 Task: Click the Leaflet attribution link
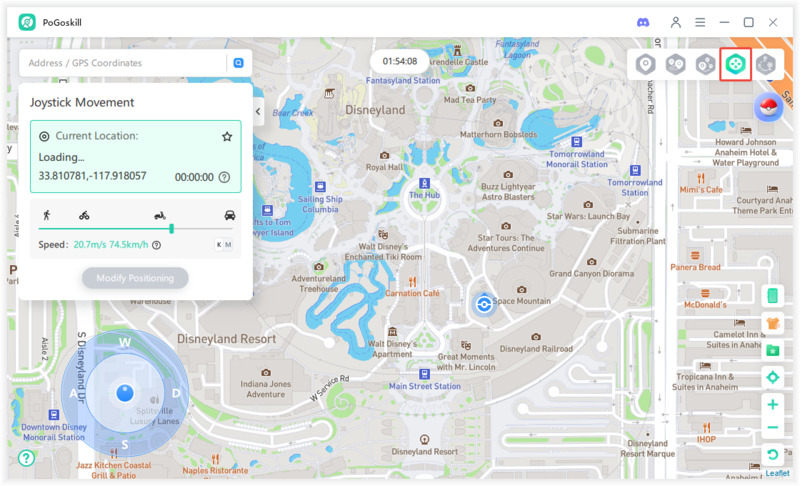pos(777,473)
